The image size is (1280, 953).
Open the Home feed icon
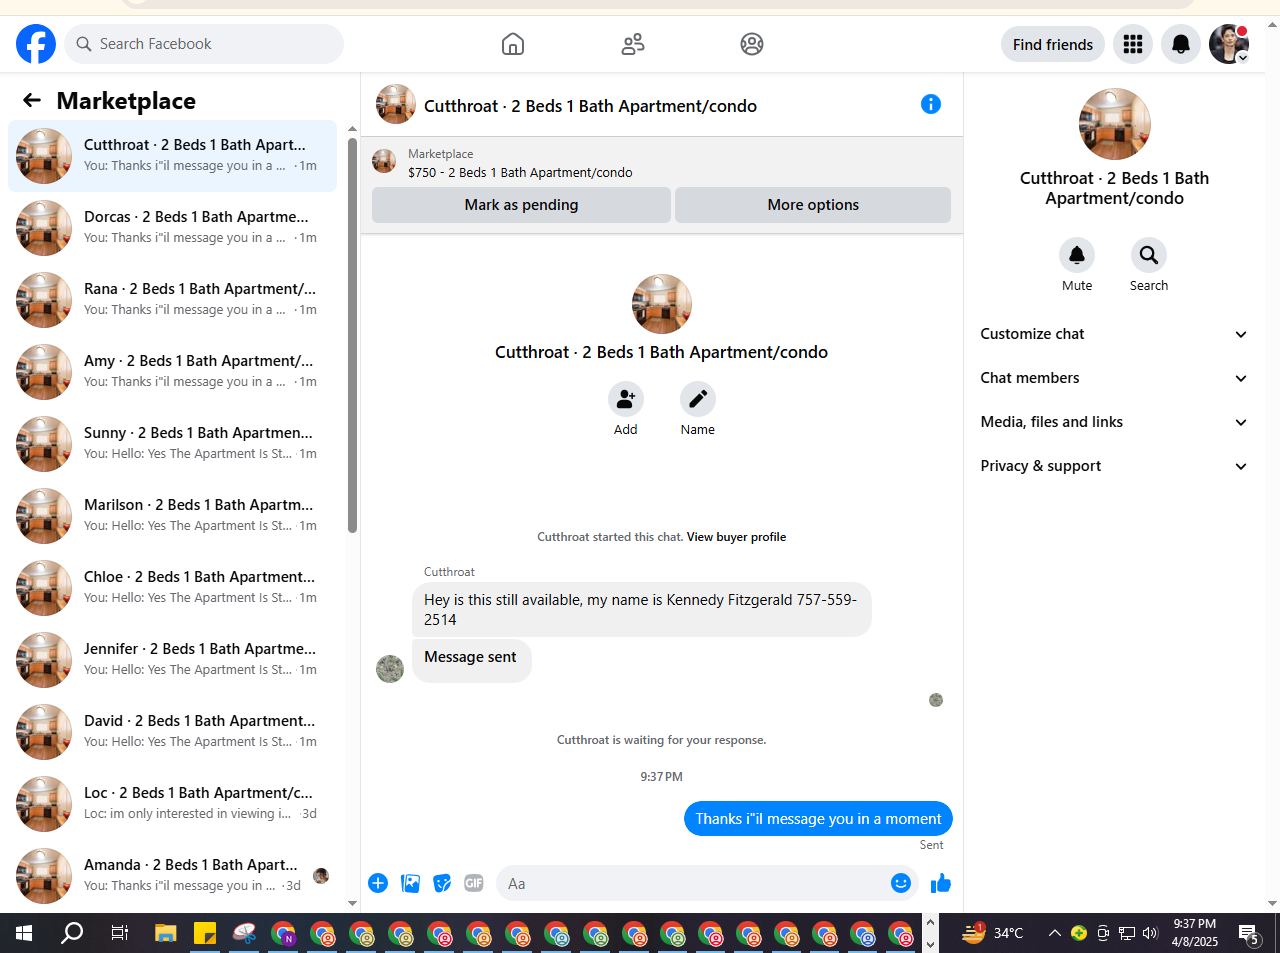coord(512,44)
